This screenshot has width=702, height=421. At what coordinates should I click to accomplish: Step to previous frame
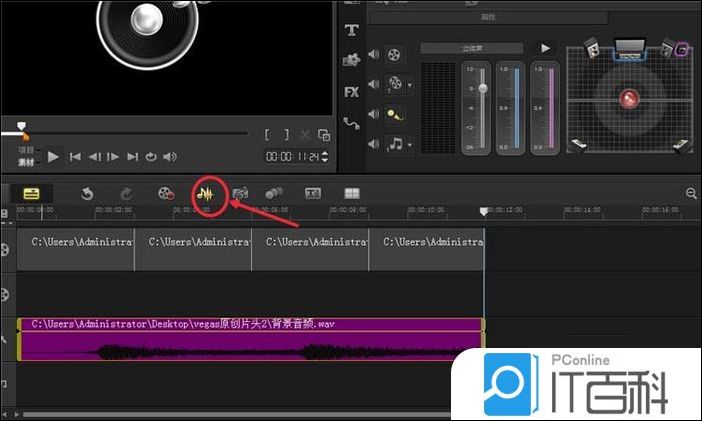pyautogui.click(x=94, y=157)
